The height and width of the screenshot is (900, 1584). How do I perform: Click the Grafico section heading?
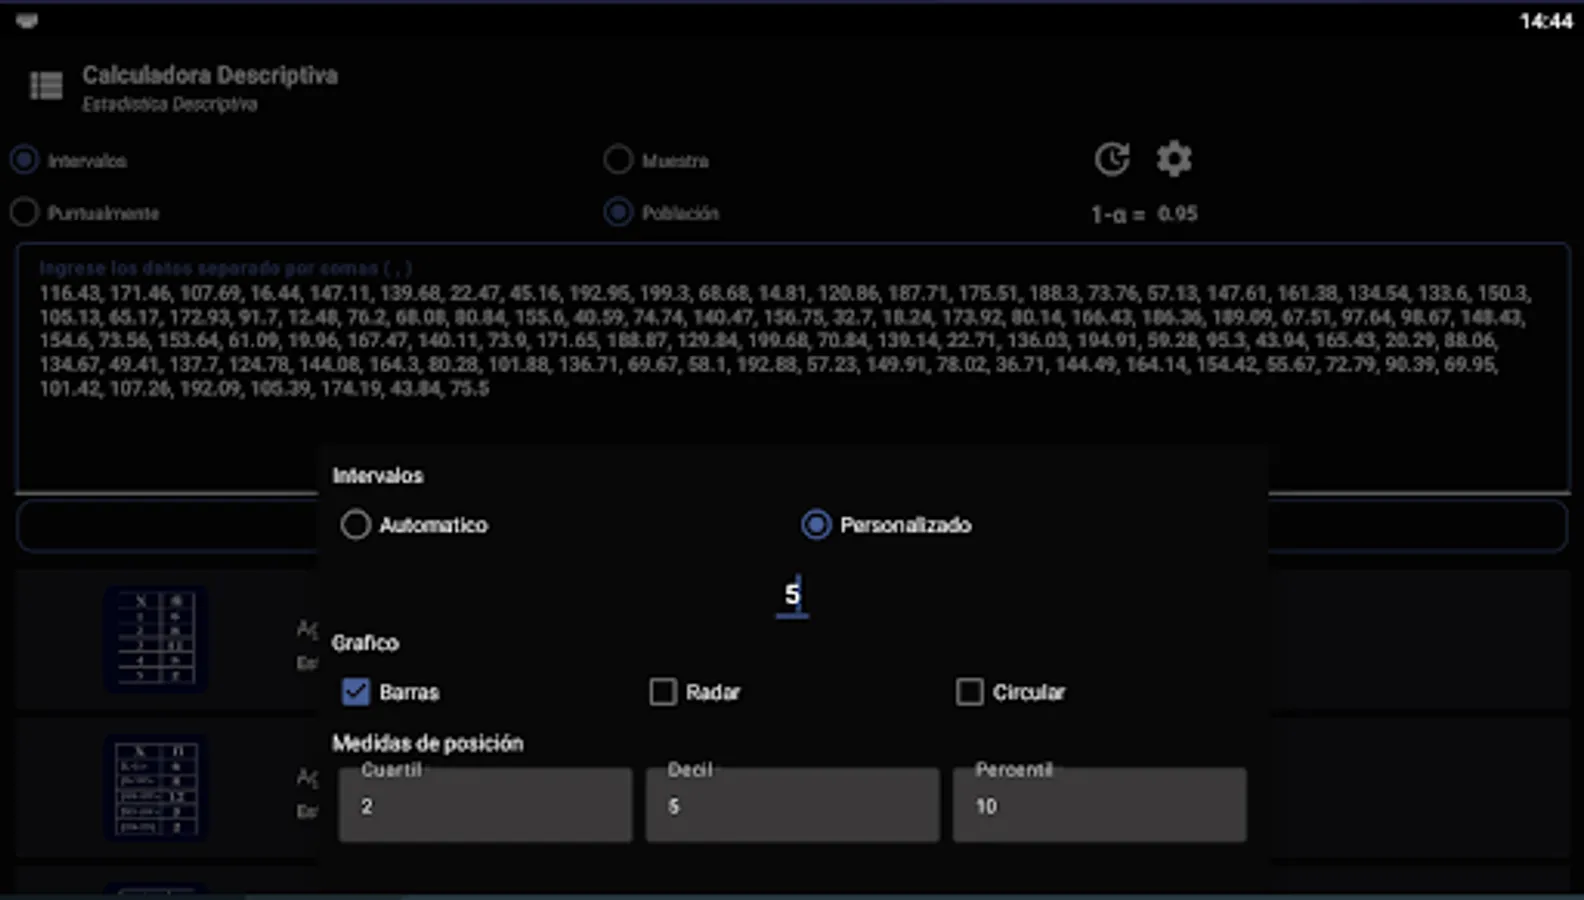pos(365,643)
